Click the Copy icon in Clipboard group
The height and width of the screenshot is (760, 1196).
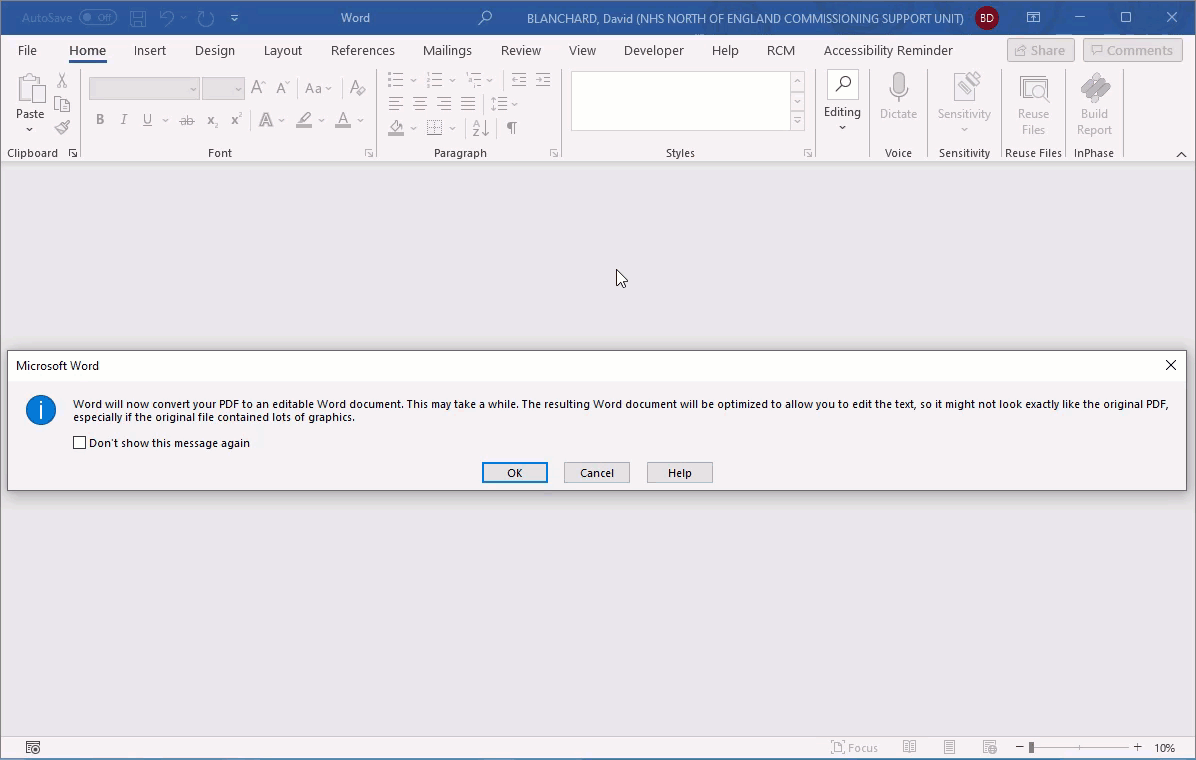(x=63, y=104)
